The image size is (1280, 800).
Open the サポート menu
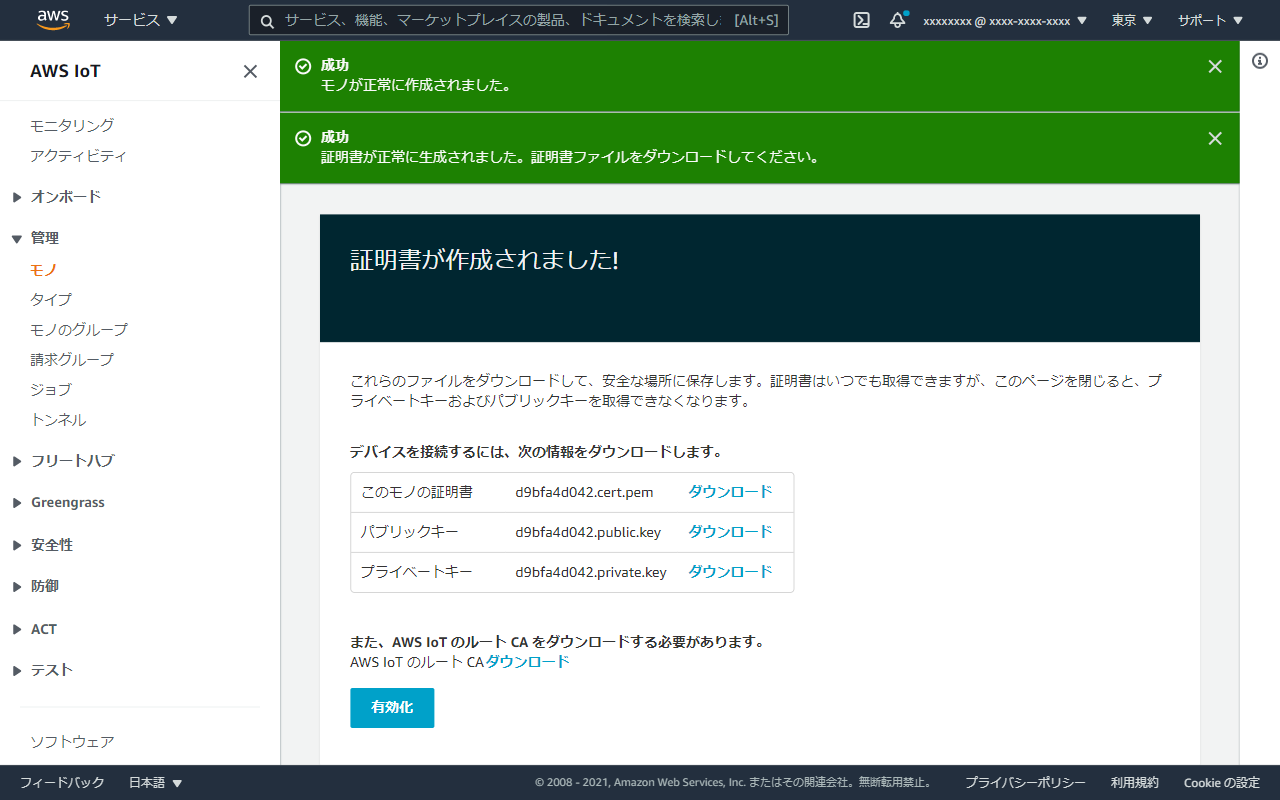click(x=1209, y=19)
